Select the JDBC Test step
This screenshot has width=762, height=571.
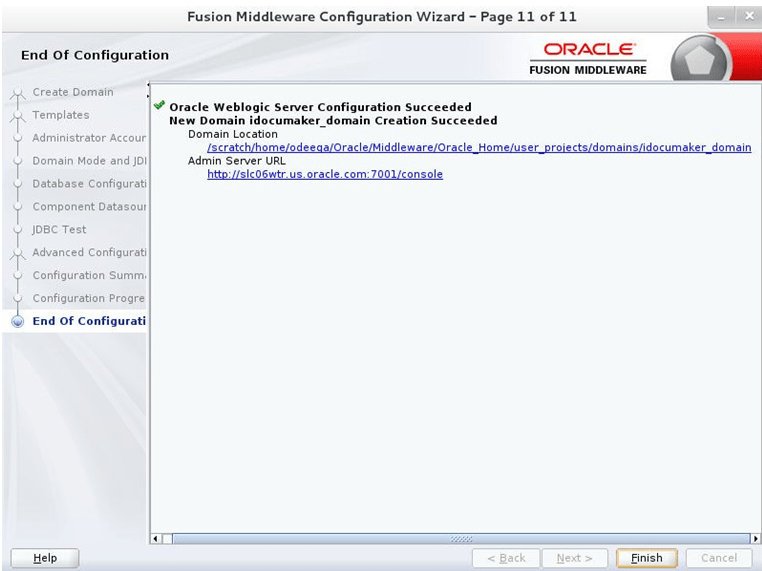[59, 229]
